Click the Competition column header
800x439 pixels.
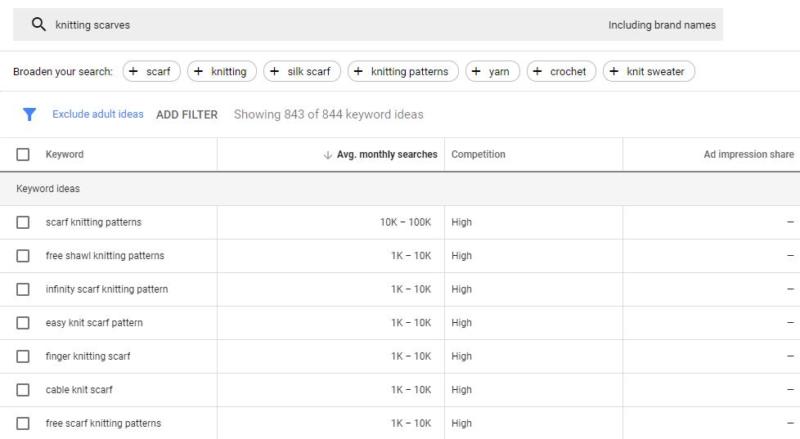pyautogui.click(x=478, y=155)
